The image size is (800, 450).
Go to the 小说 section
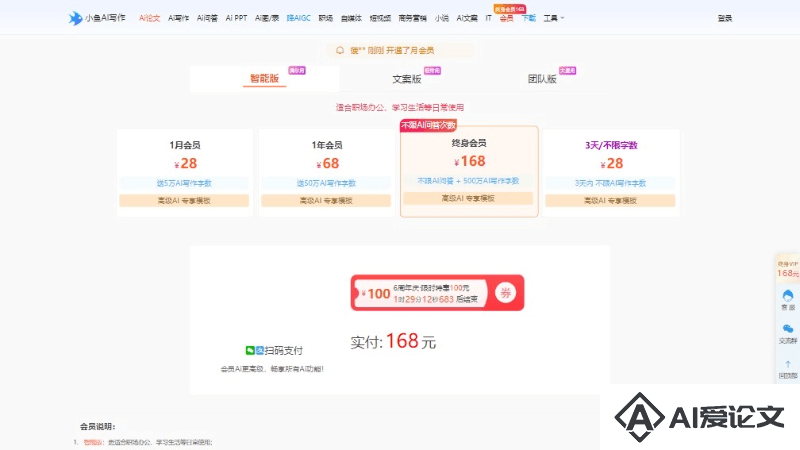442,18
